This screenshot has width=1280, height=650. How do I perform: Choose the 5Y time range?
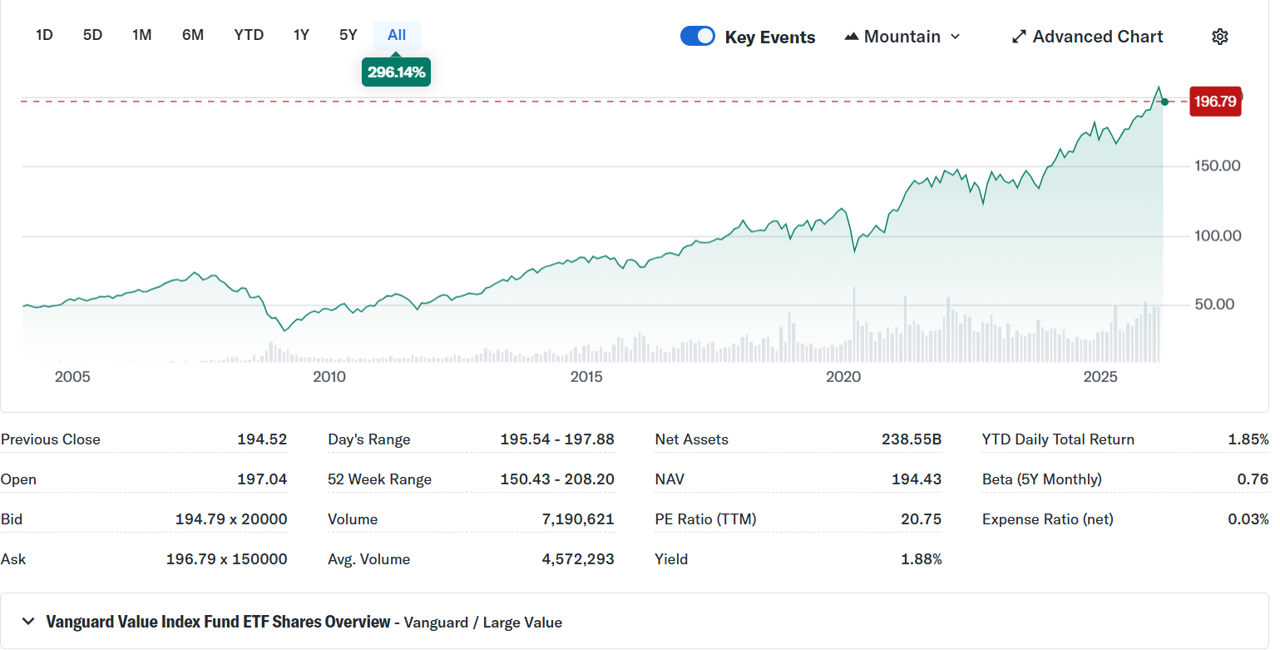click(x=348, y=35)
